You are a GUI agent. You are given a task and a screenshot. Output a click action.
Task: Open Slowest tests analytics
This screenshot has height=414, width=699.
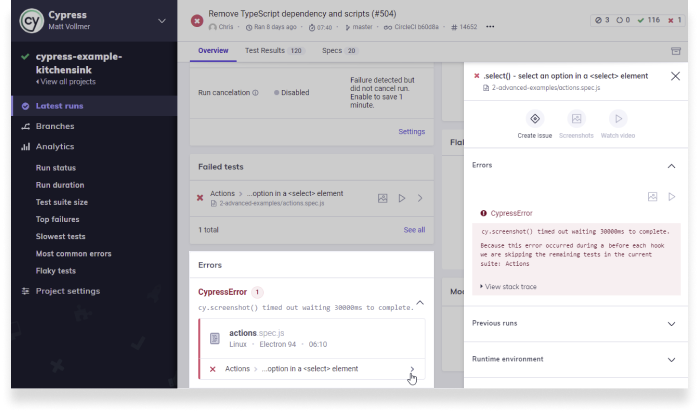pos(60,237)
